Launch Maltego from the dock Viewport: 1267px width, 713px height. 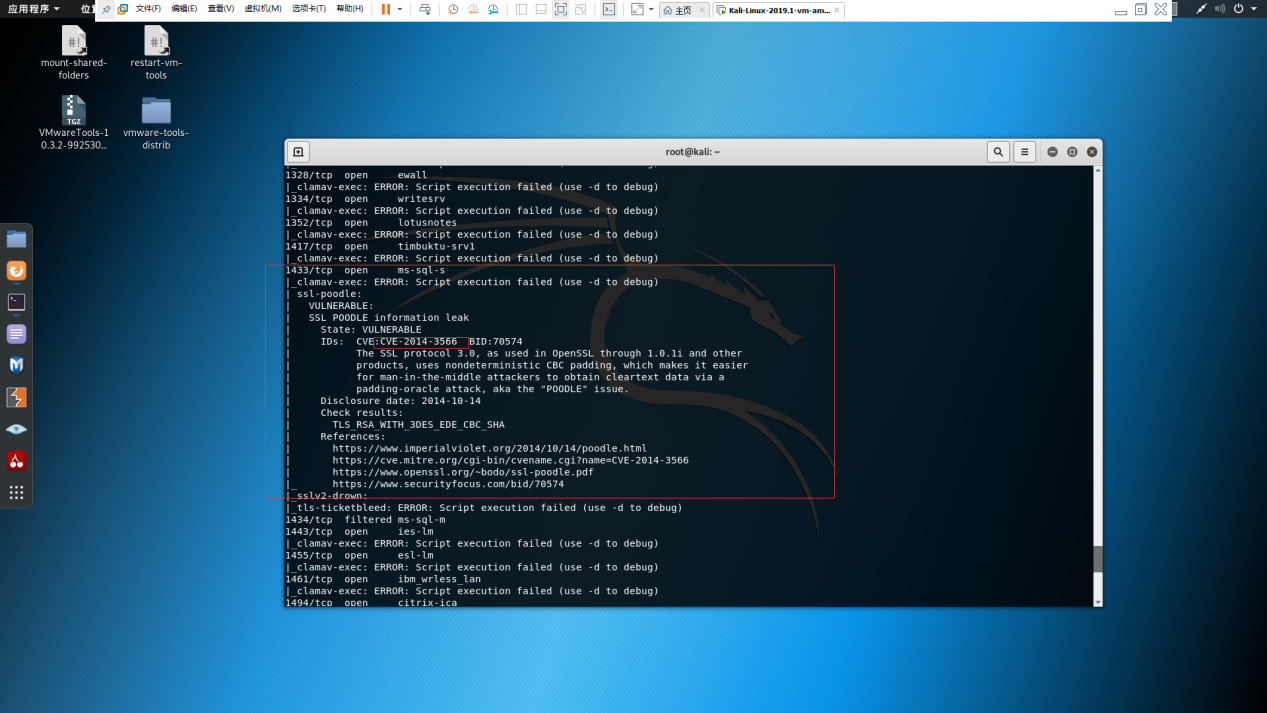(16, 366)
